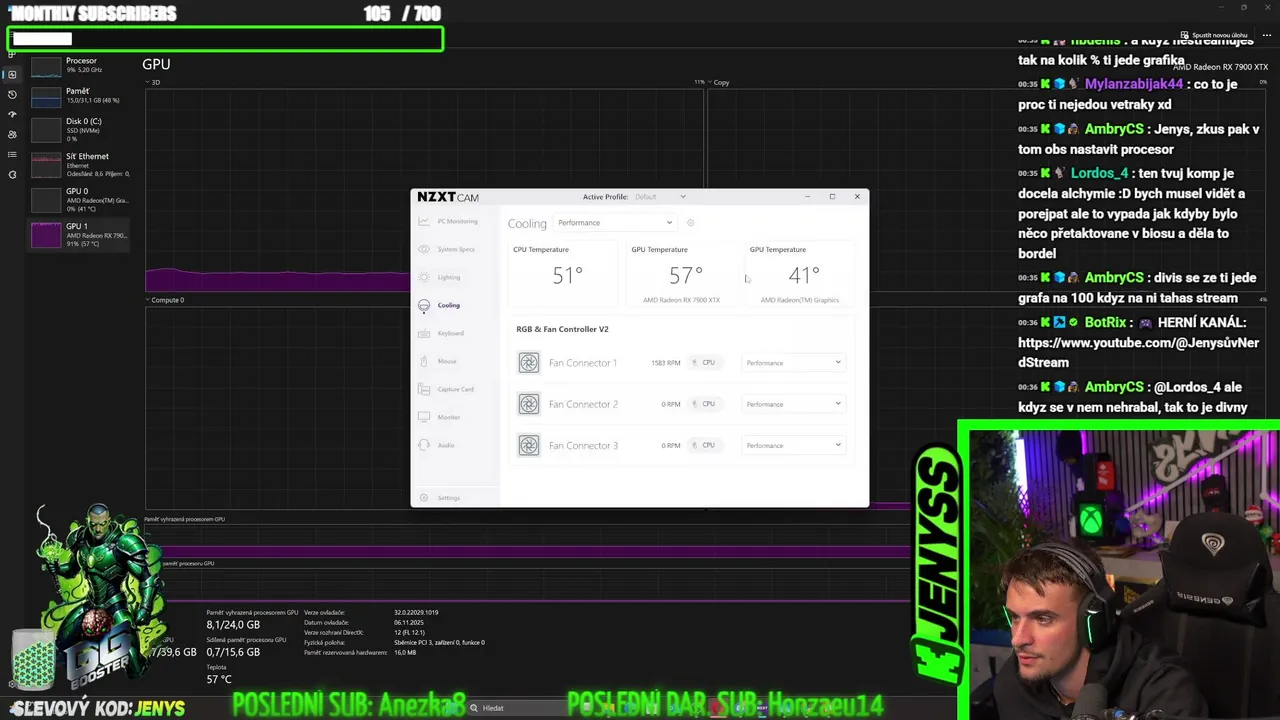
Task: Click CPU source chip for Fan Connector 3
Action: coord(704,445)
